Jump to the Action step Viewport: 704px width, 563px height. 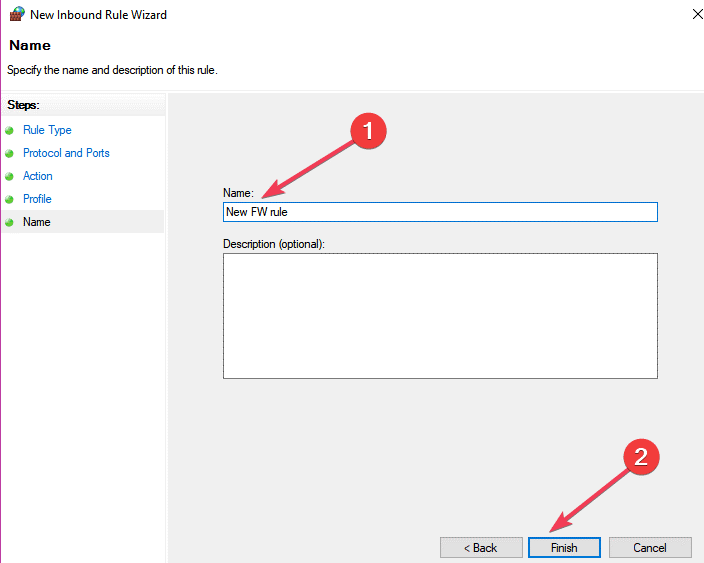[38, 176]
